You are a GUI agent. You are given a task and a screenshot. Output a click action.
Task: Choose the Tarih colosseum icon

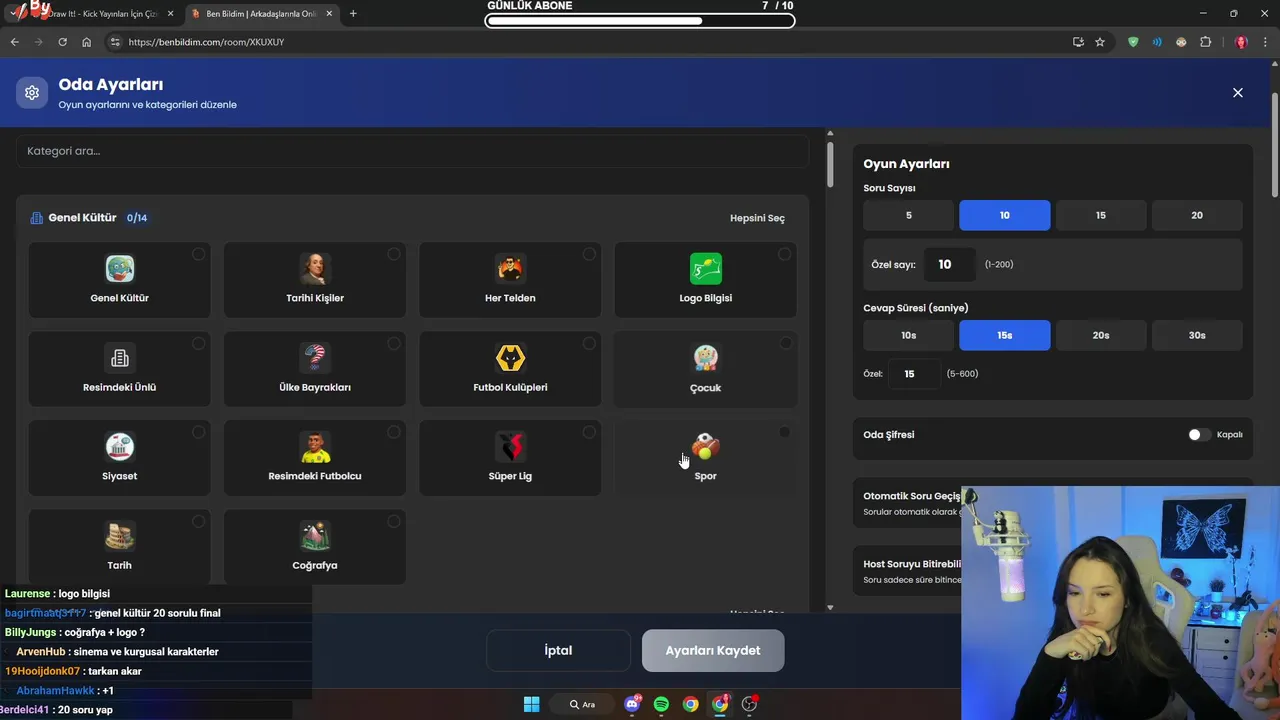(x=119, y=536)
